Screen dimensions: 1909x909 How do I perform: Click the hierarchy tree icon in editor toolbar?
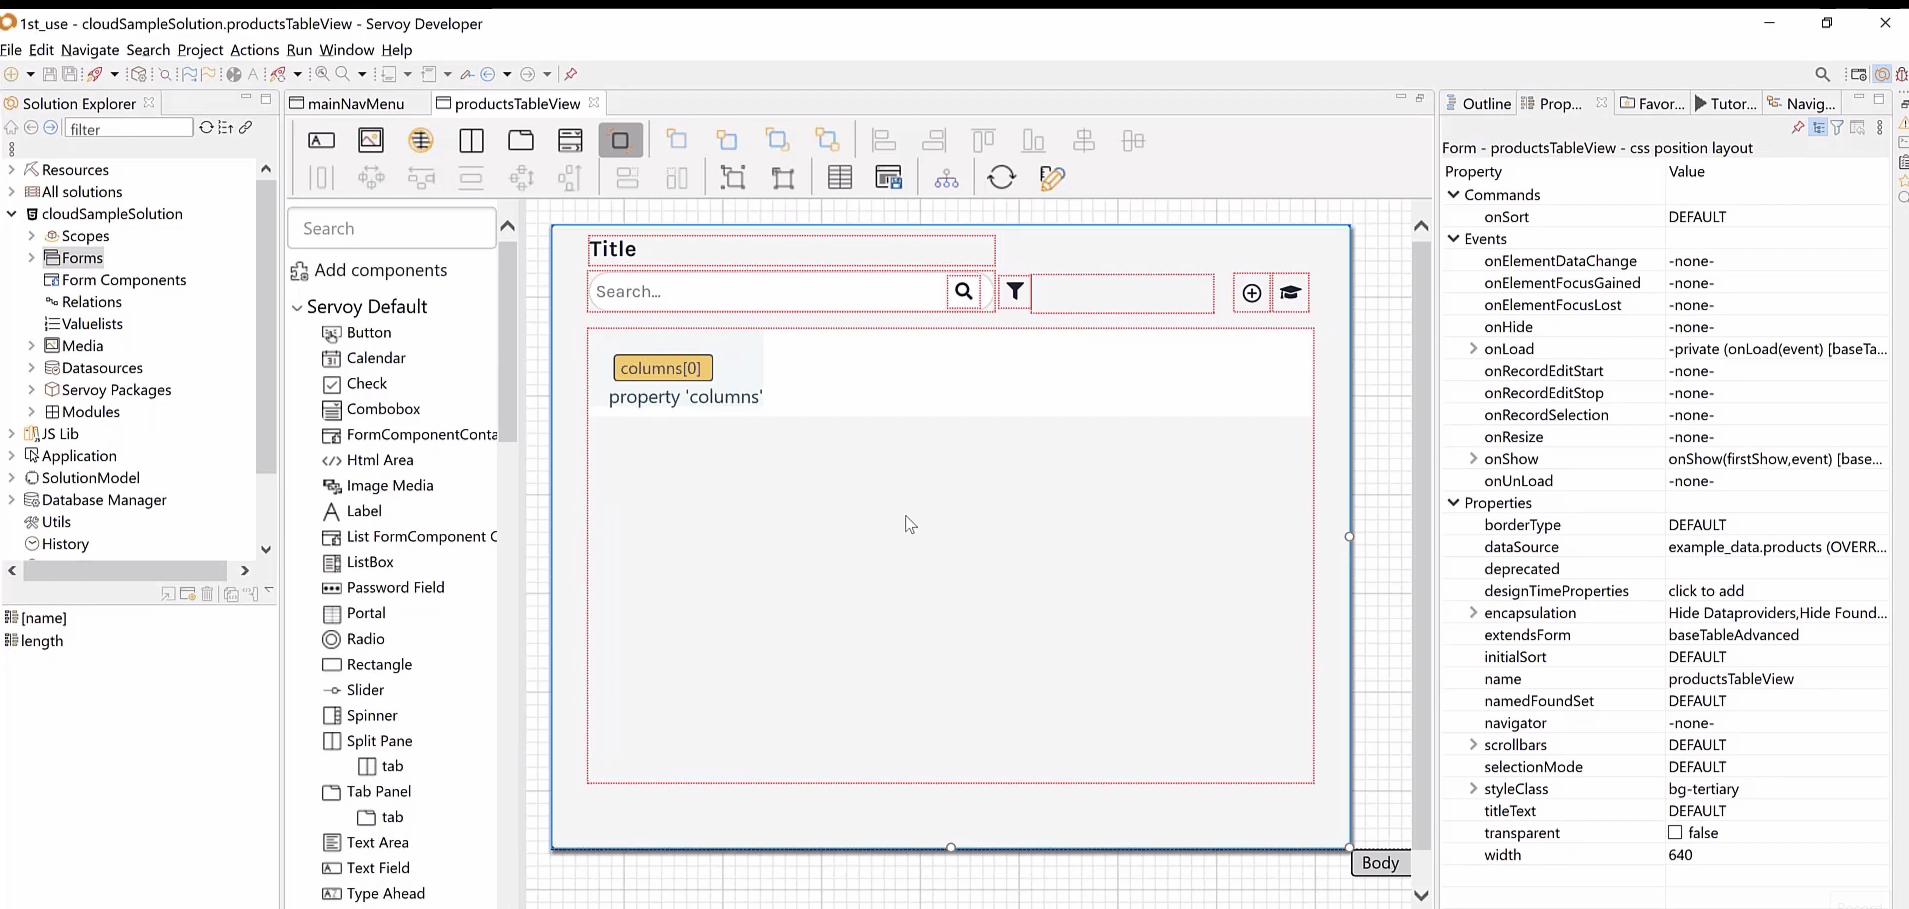click(946, 178)
